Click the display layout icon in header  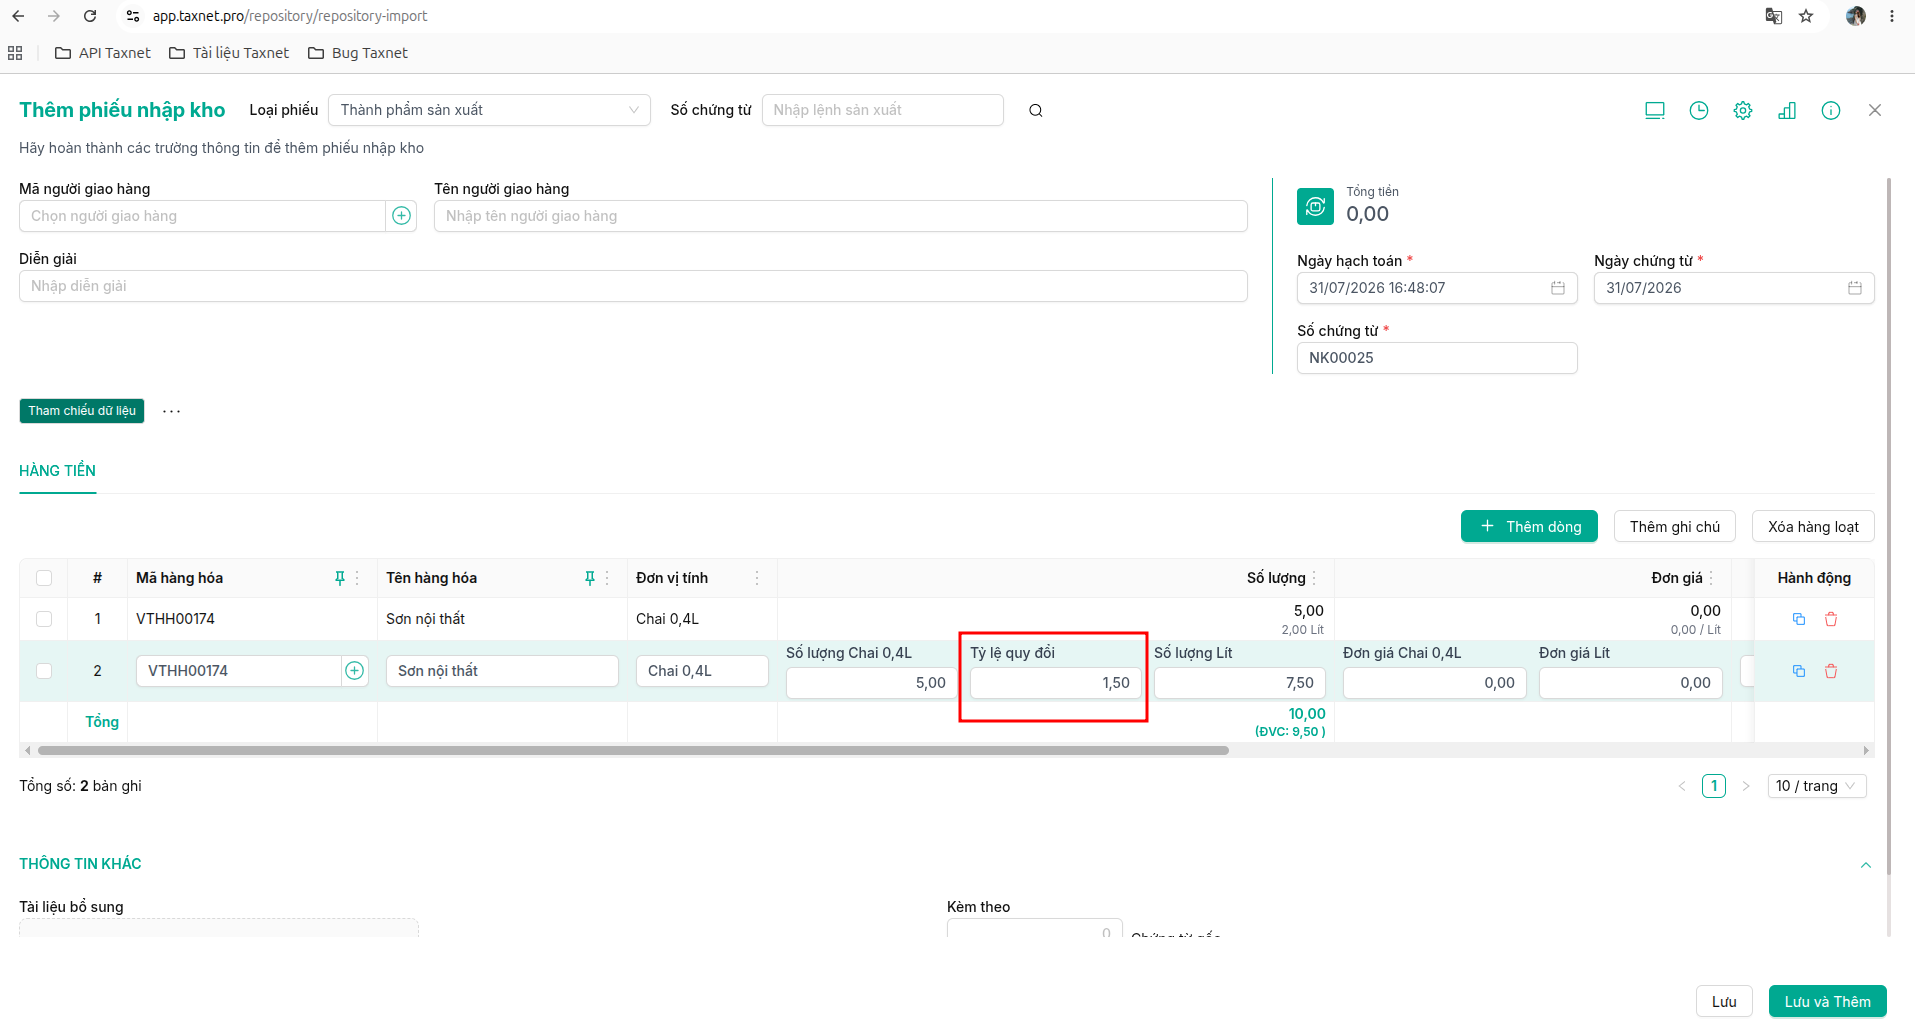pyautogui.click(x=1655, y=111)
